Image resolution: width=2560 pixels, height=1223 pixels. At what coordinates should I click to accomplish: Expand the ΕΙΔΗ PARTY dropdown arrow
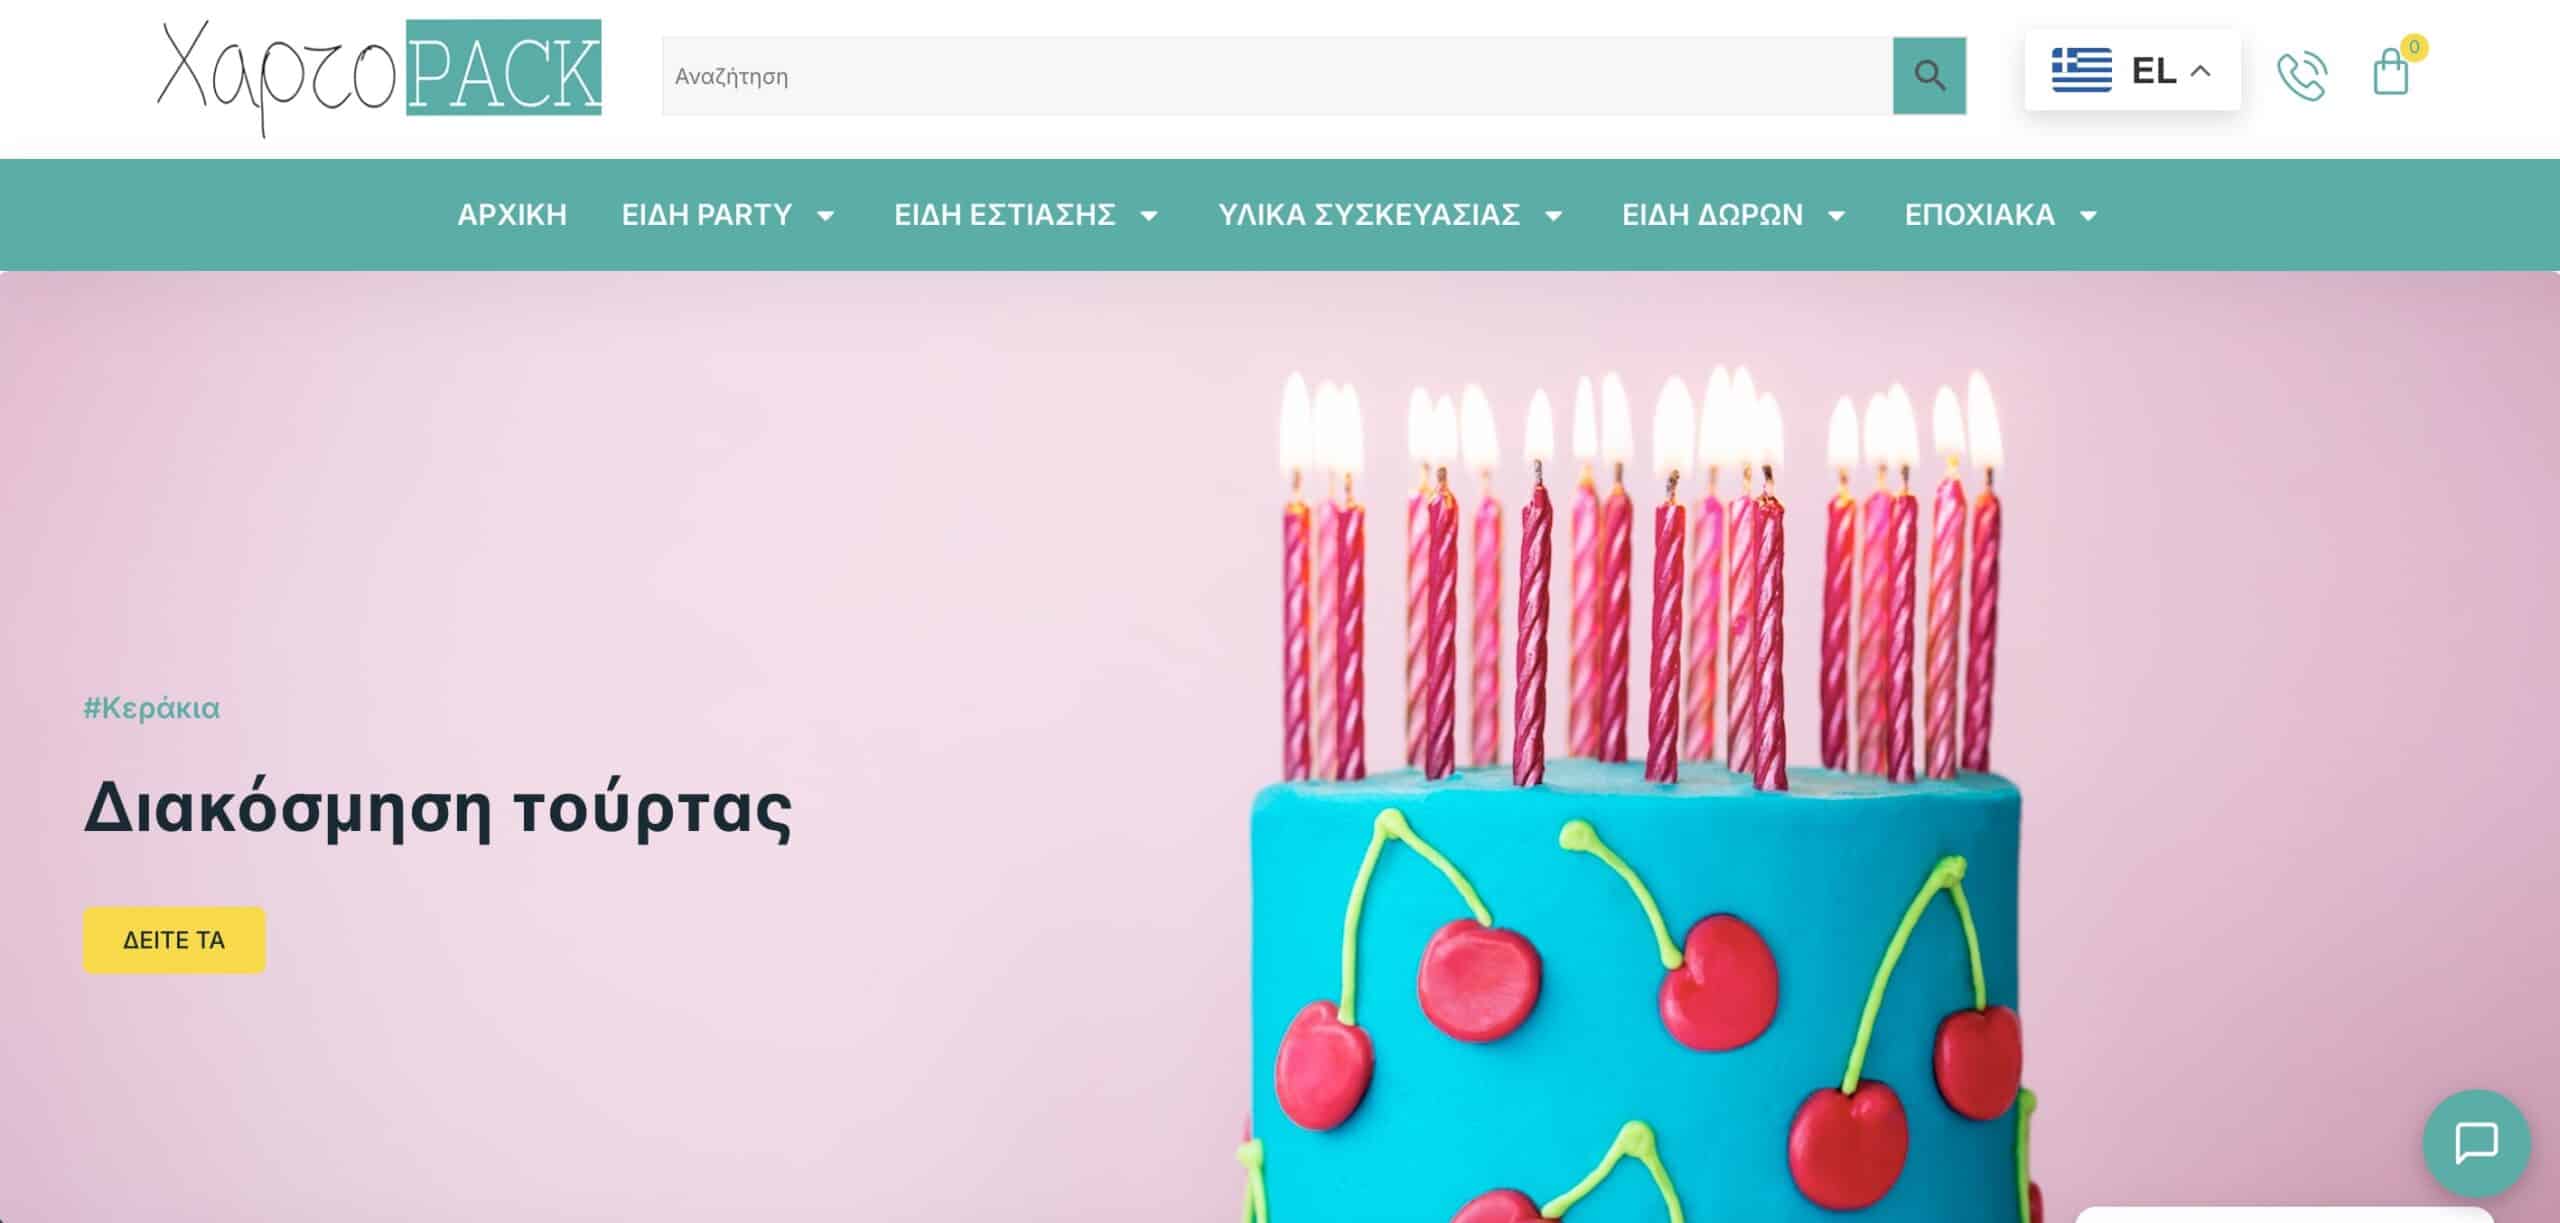[x=825, y=215]
